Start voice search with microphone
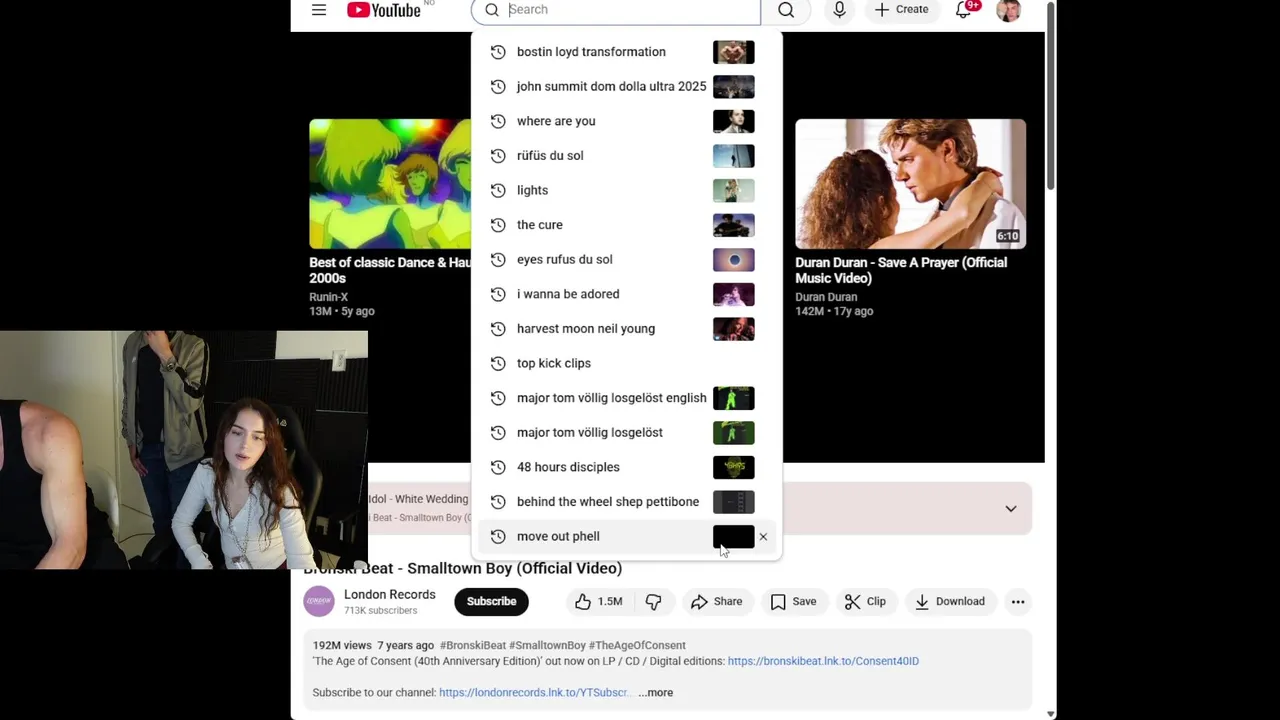Screen dimensions: 1280x720 click(x=839, y=10)
